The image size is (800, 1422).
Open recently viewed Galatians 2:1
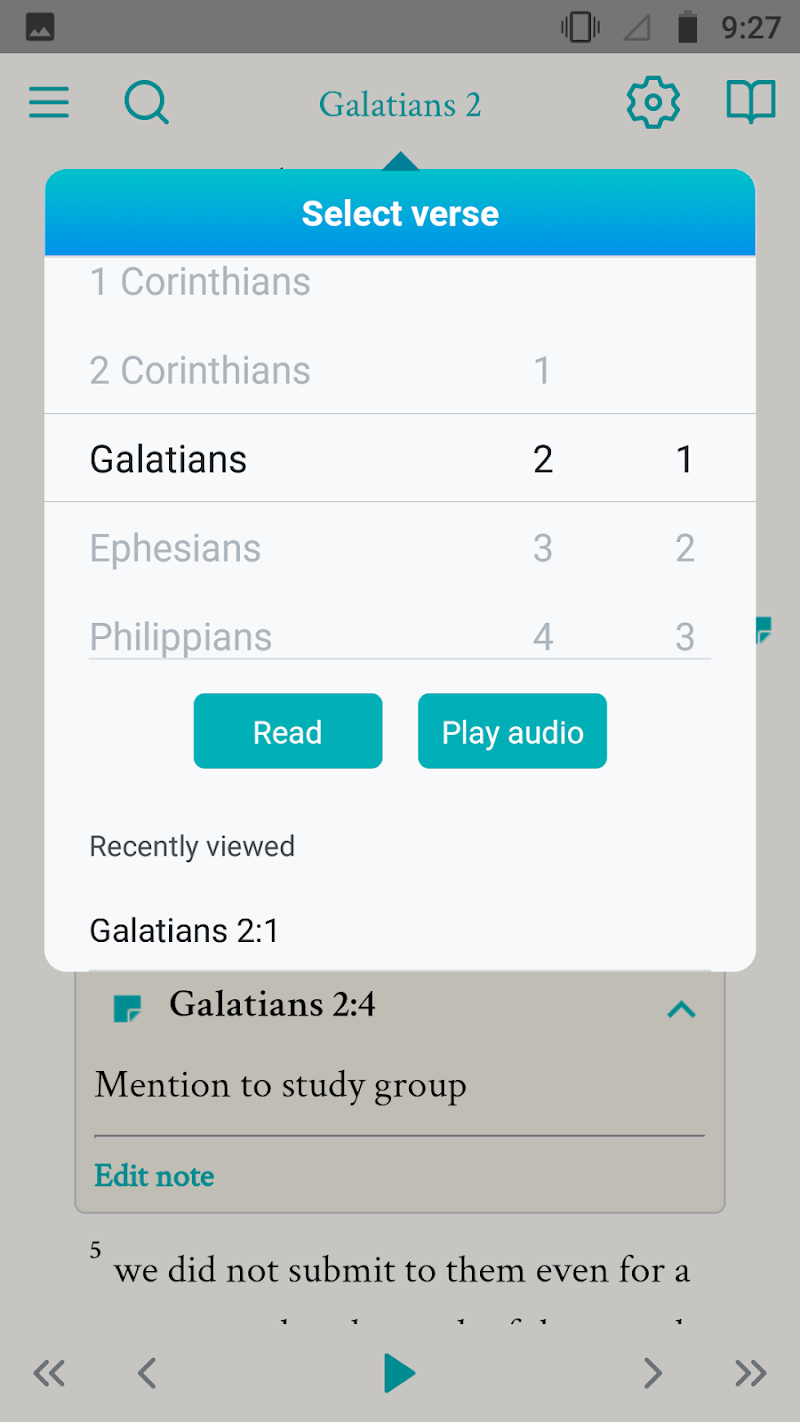pos(185,931)
